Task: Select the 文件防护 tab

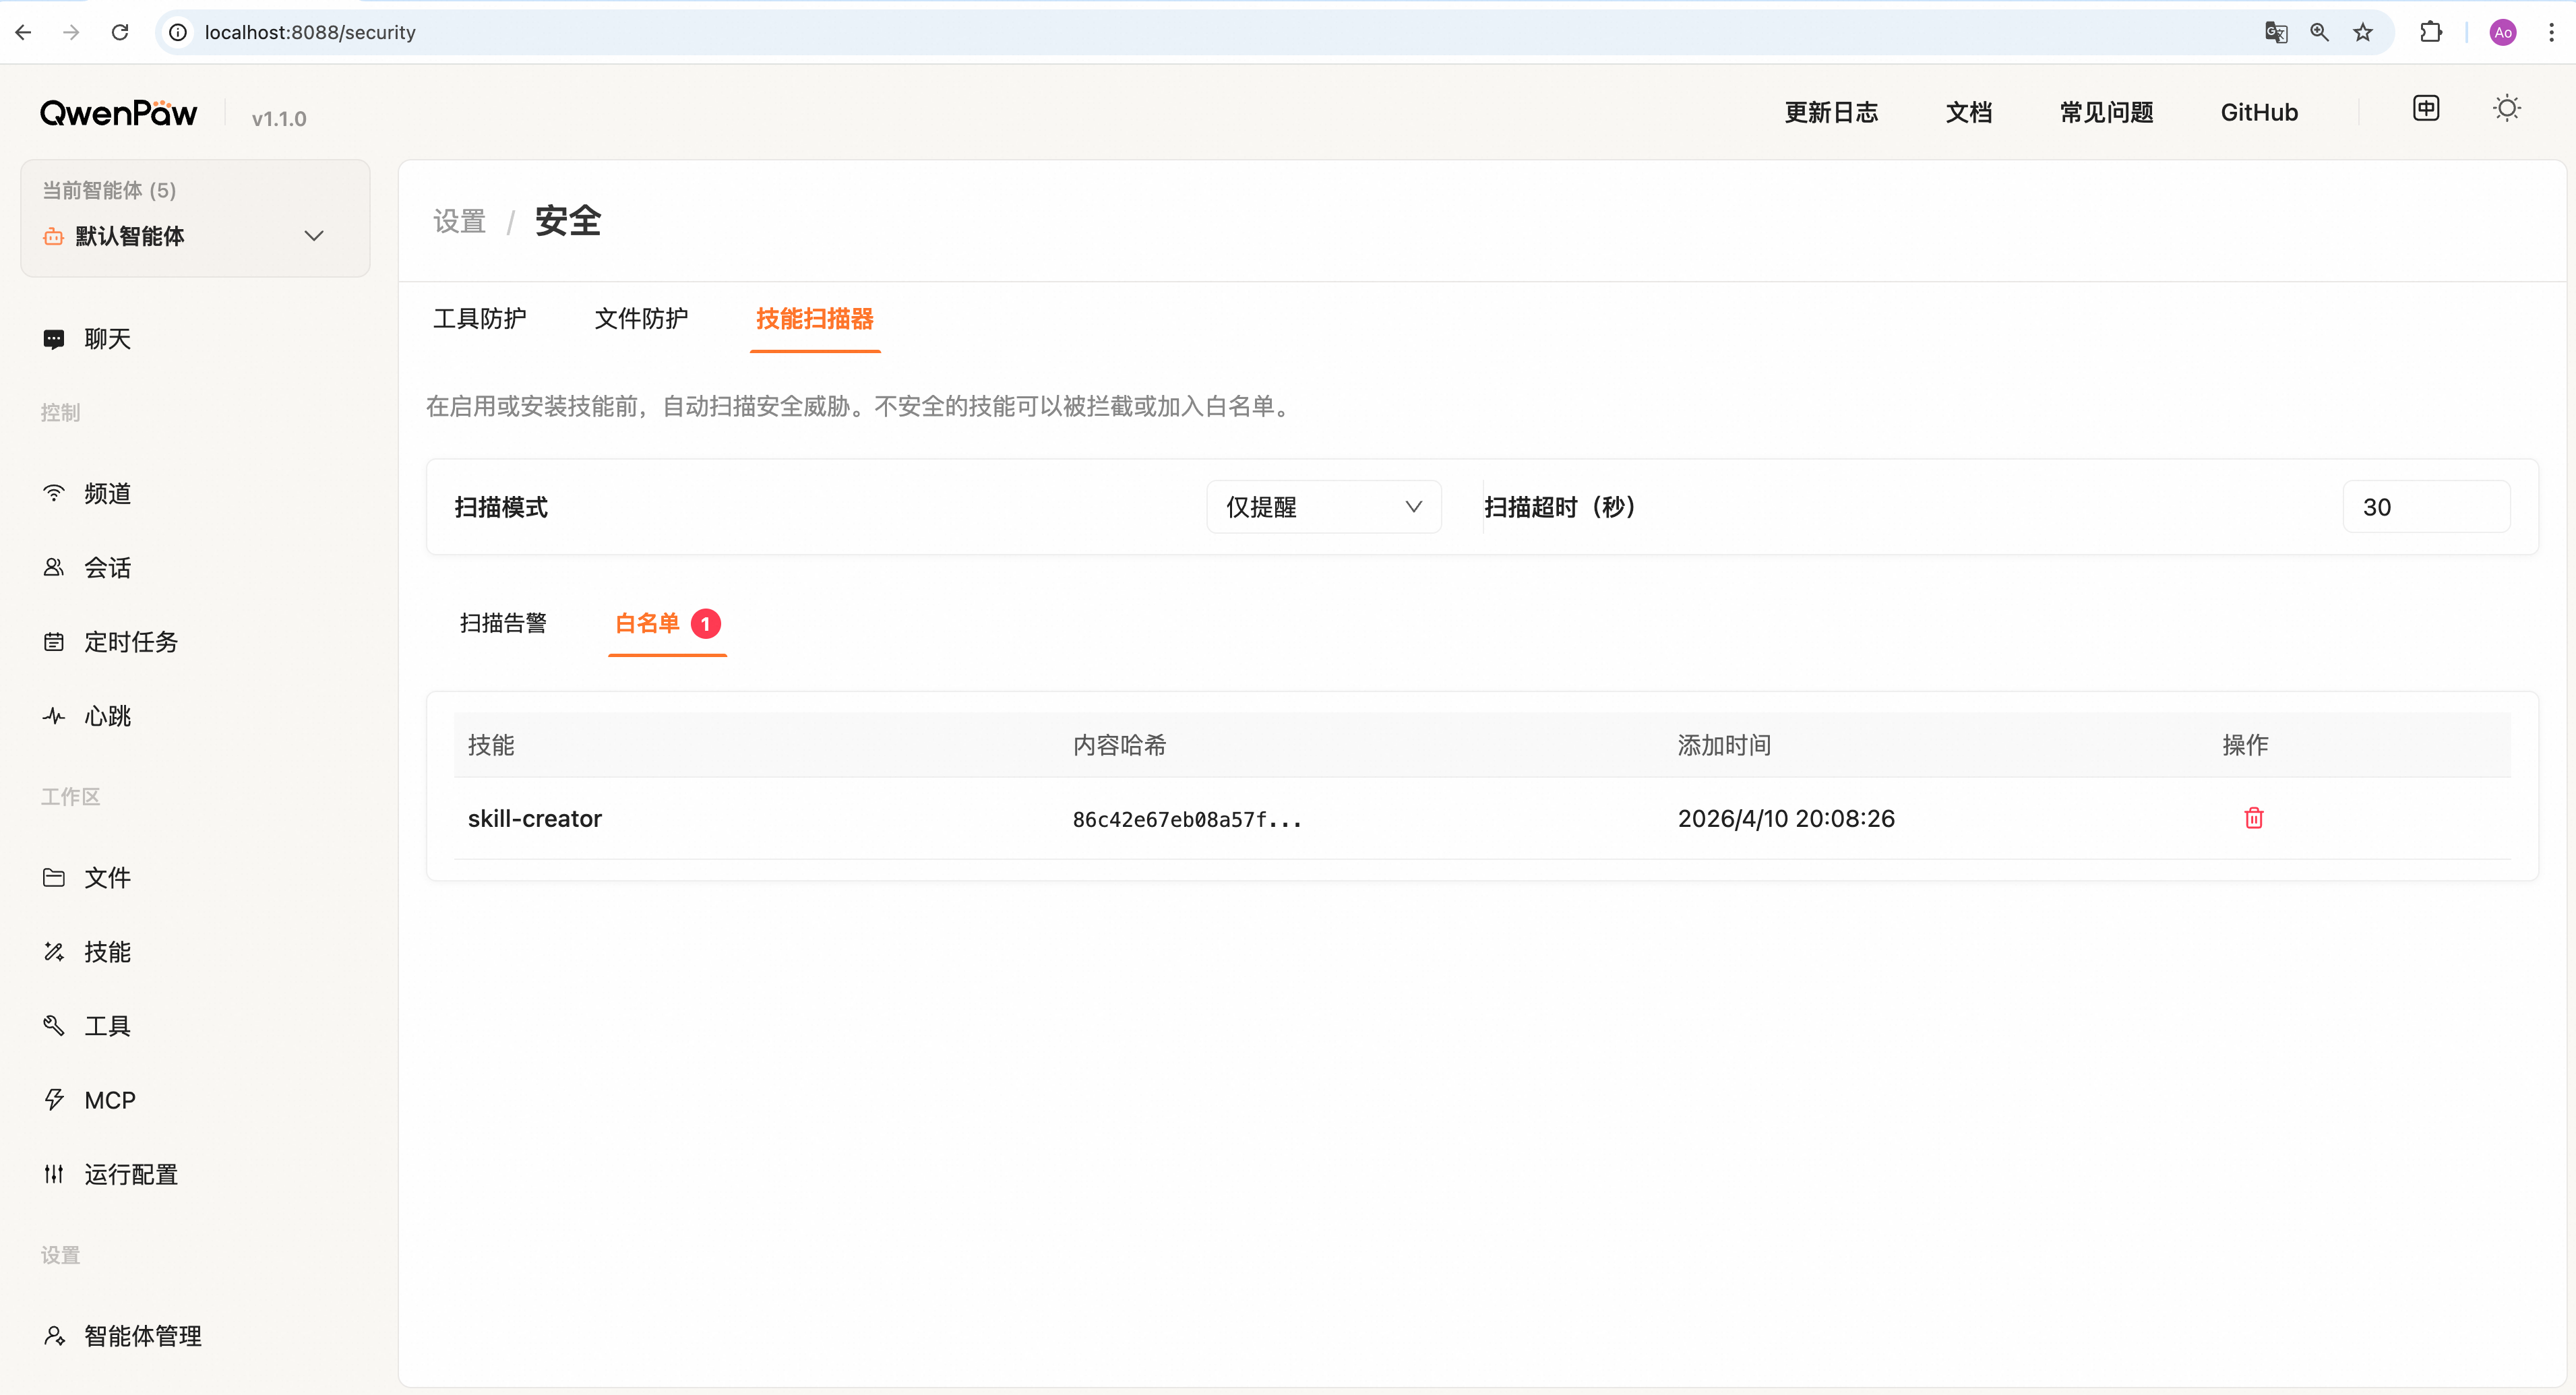Action: pyautogui.click(x=641, y=319)
